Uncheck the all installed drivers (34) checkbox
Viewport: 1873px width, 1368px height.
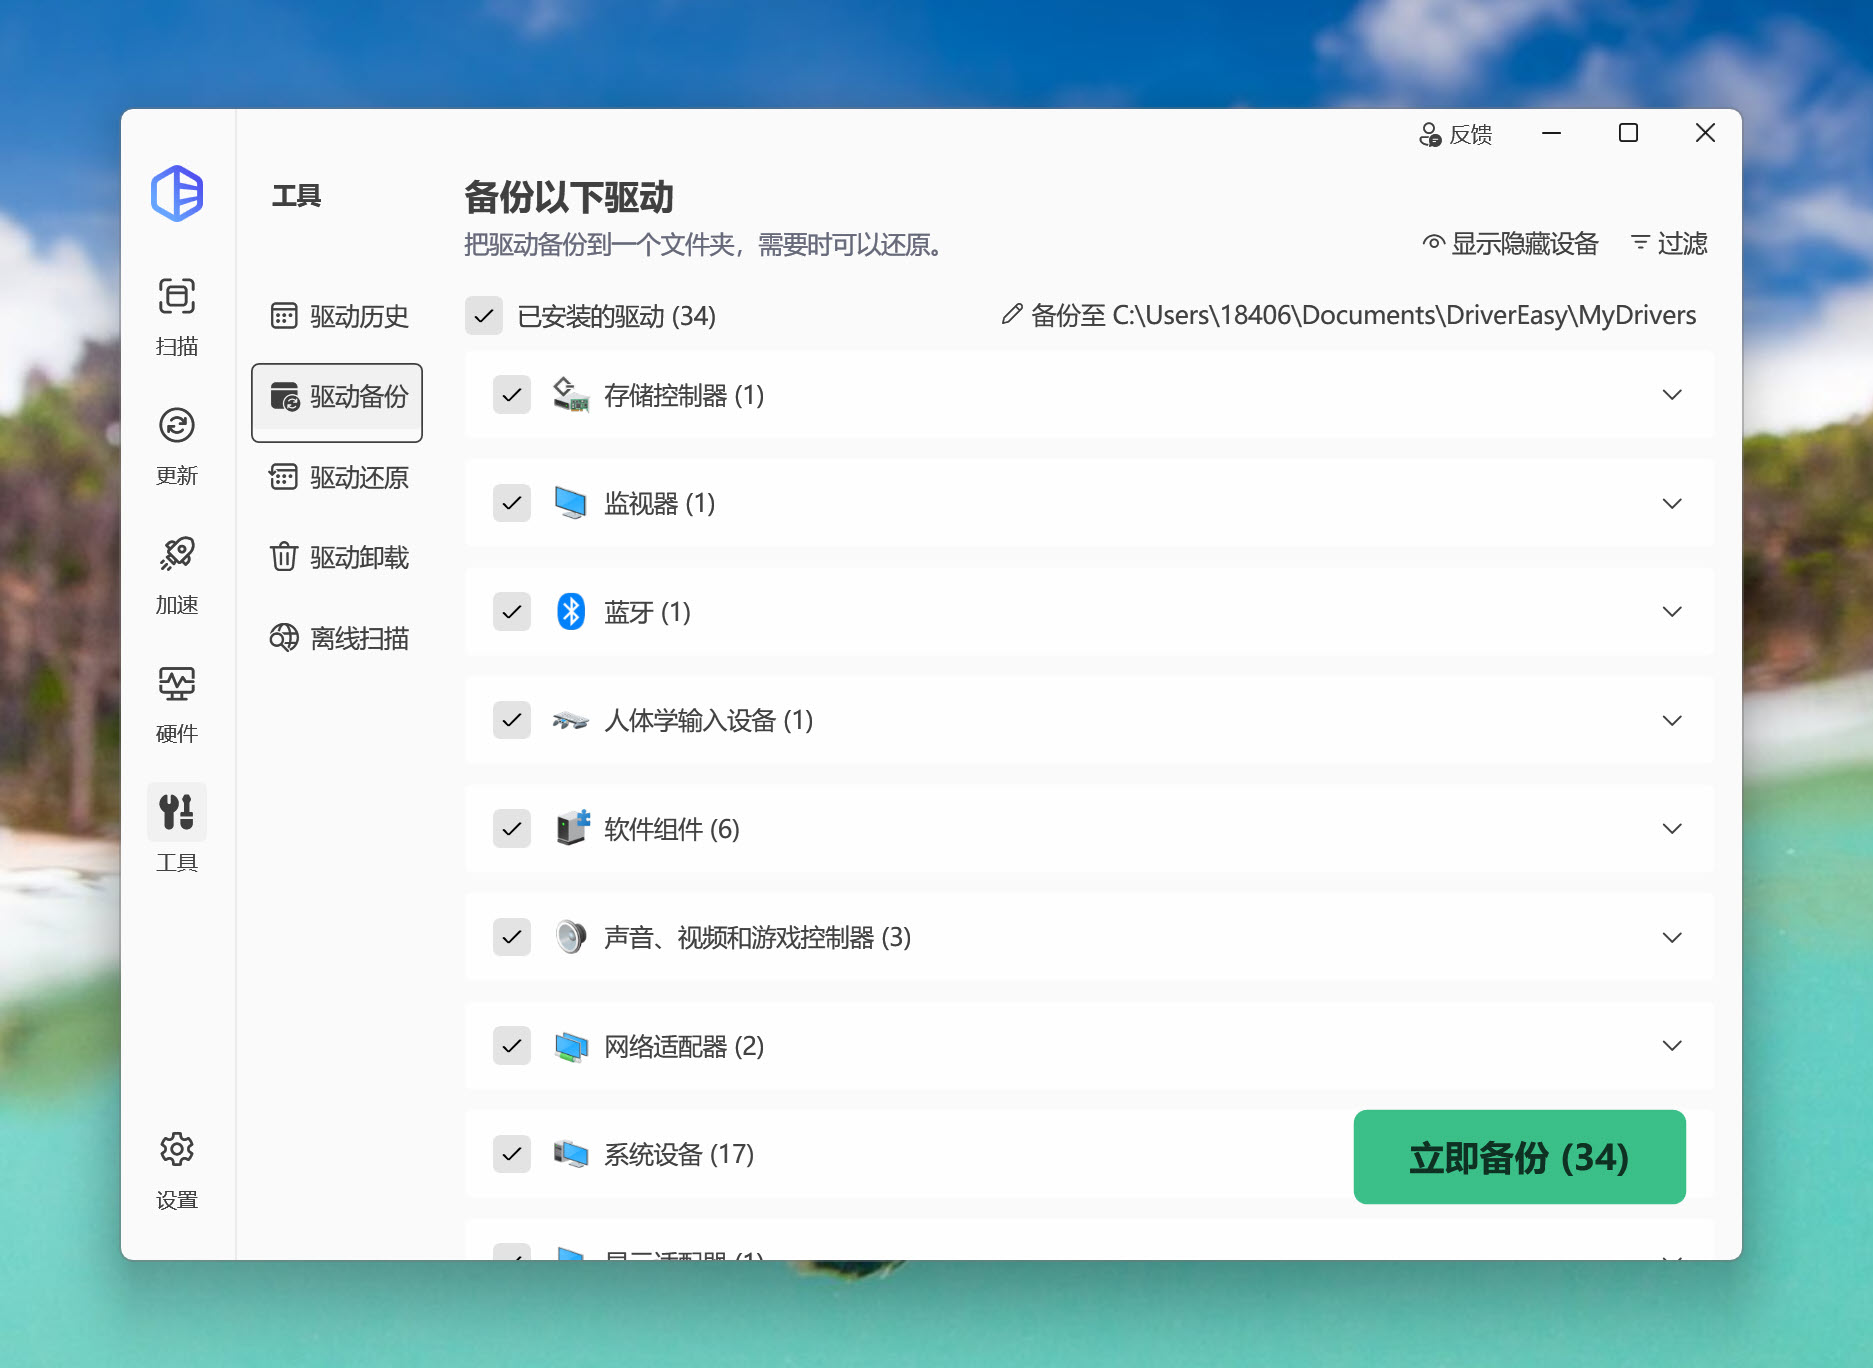[x=484, y=316]
